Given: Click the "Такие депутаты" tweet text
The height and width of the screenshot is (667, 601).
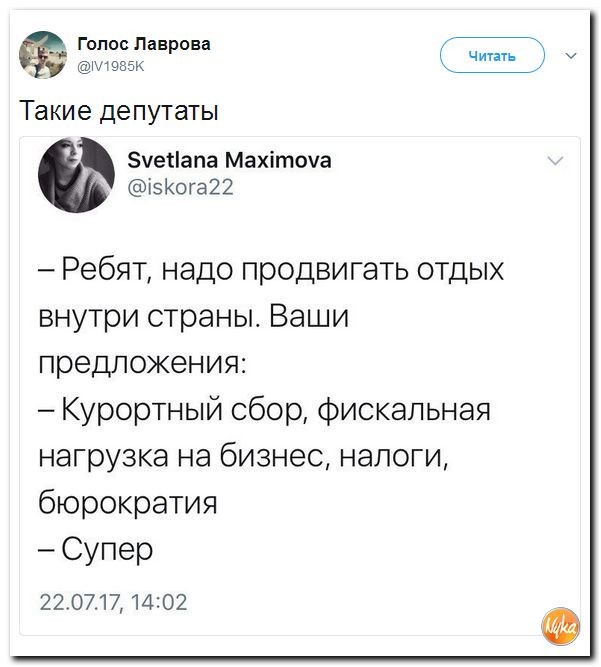Looking at the screenshot, I should [119, 111].
